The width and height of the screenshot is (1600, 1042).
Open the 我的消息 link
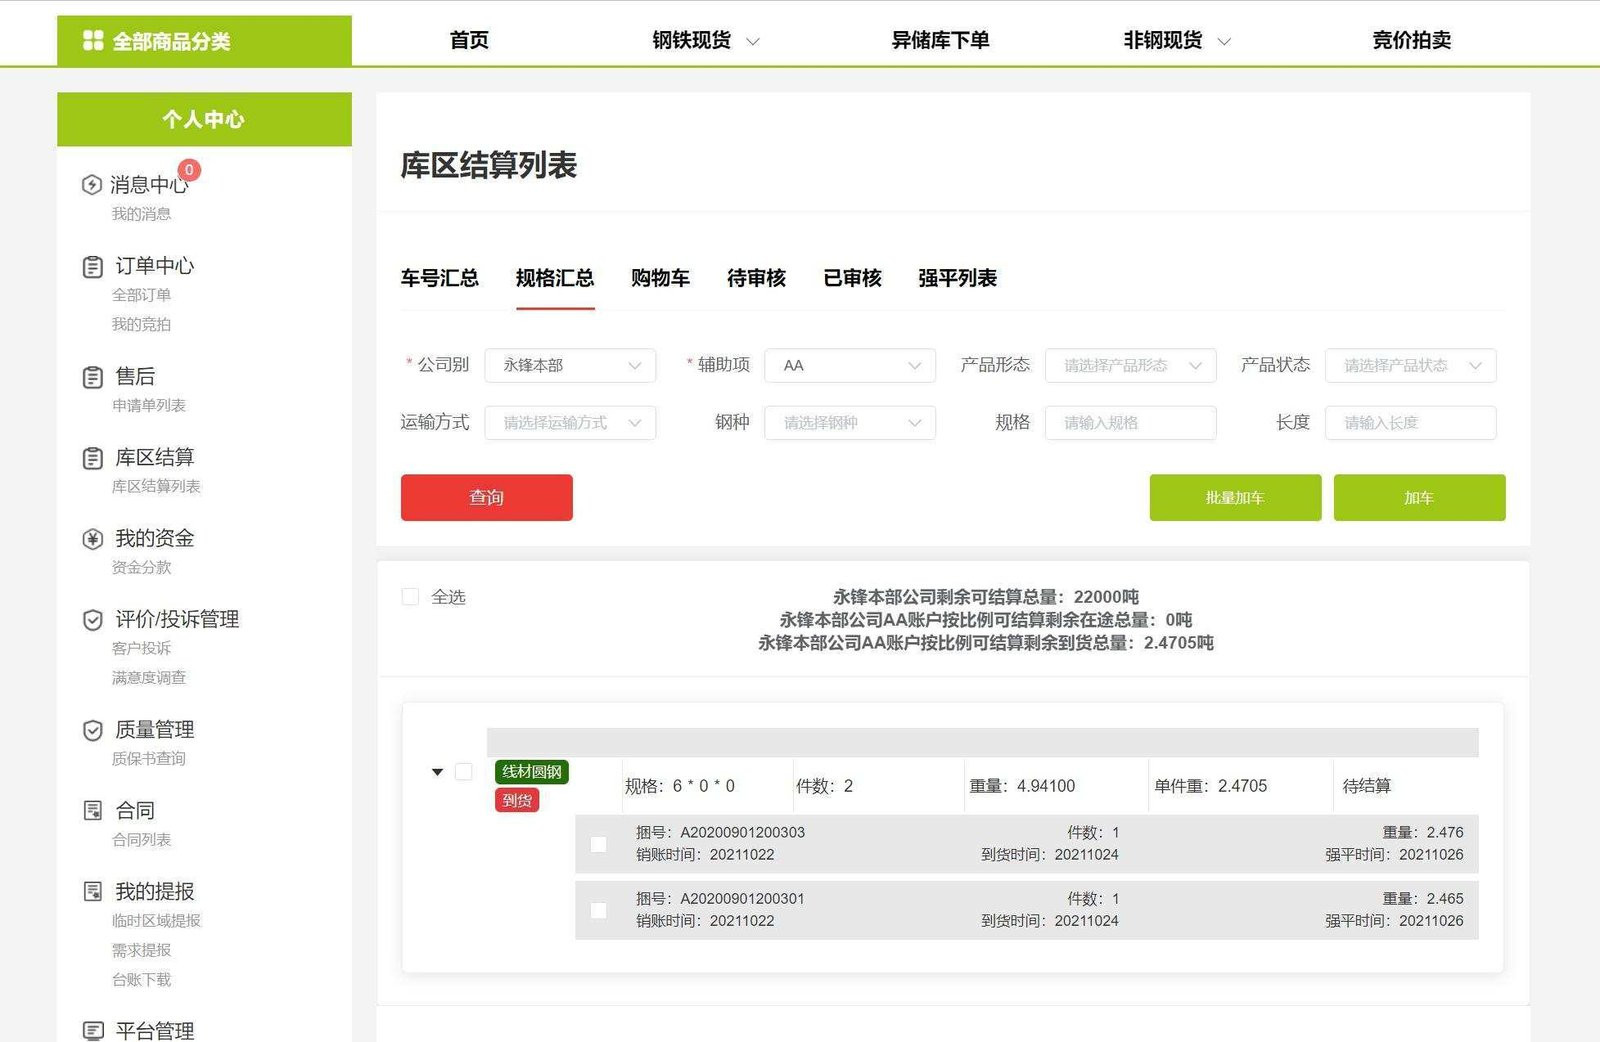click(141, 214)
